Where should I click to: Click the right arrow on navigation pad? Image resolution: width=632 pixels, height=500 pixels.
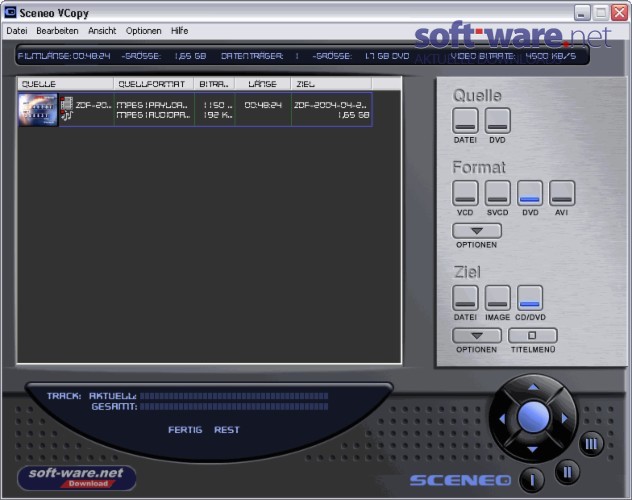tap(564, 419)
